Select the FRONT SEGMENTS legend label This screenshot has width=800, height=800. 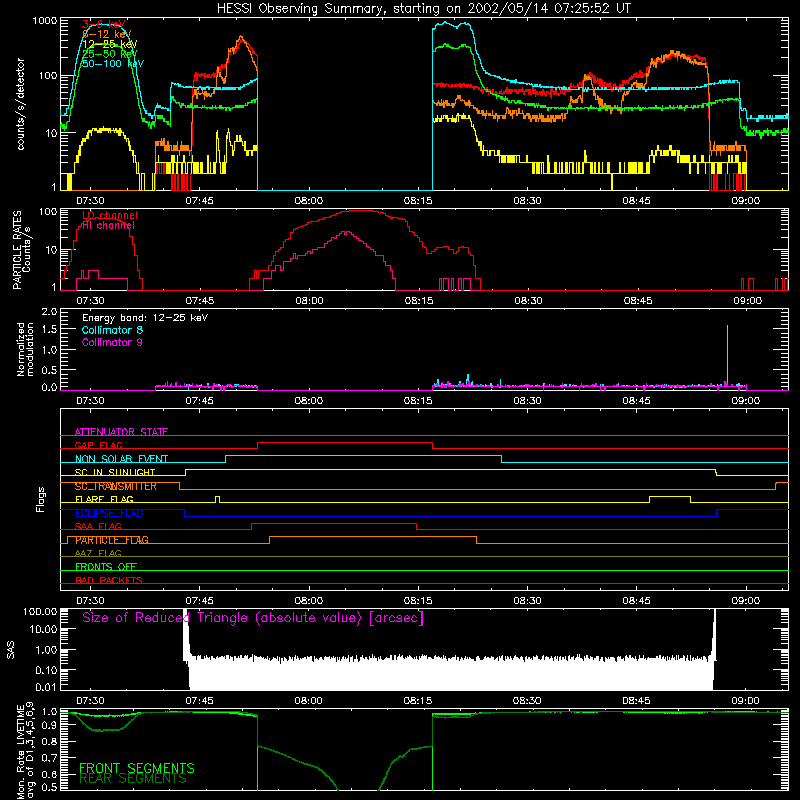pos(137,768)
